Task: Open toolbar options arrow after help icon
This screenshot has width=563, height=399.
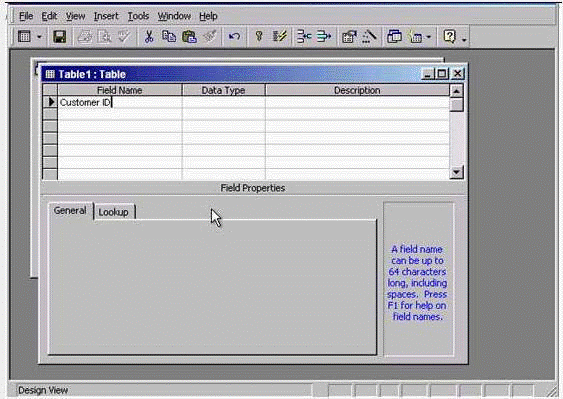Action: (464, 39)
